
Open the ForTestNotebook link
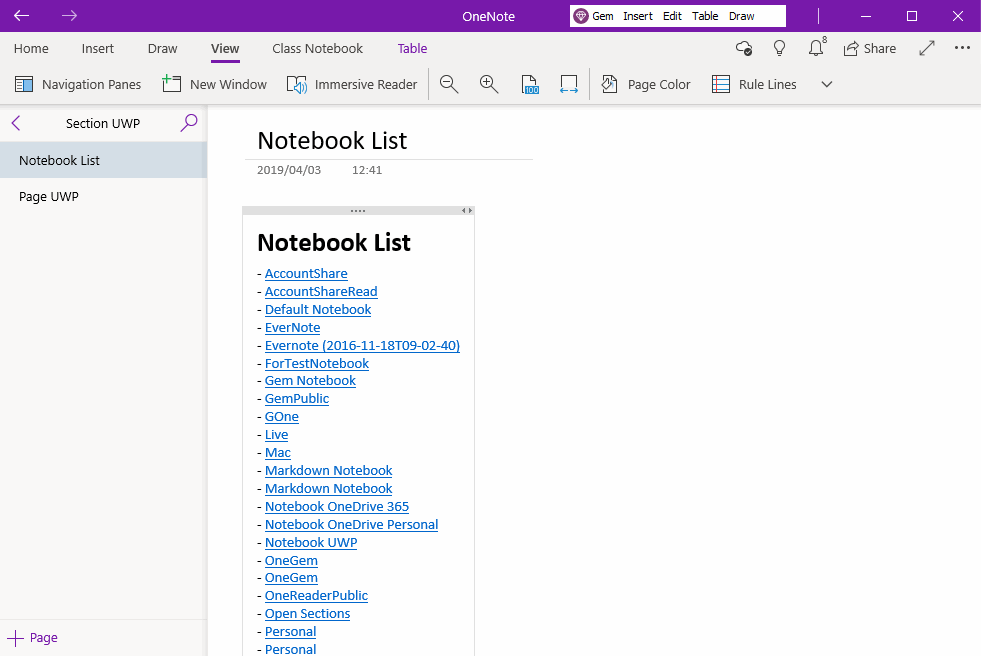pyautogui.click(x=317, y=364)
